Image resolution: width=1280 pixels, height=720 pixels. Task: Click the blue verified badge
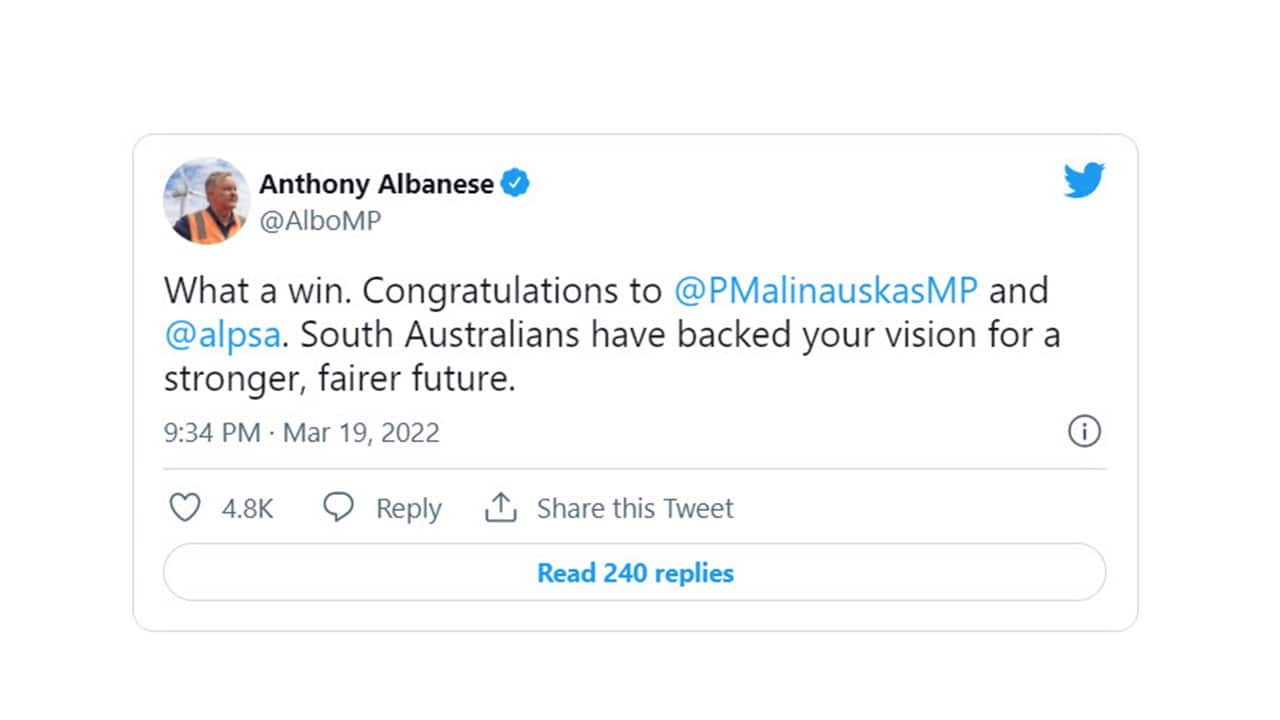point(515,184)
